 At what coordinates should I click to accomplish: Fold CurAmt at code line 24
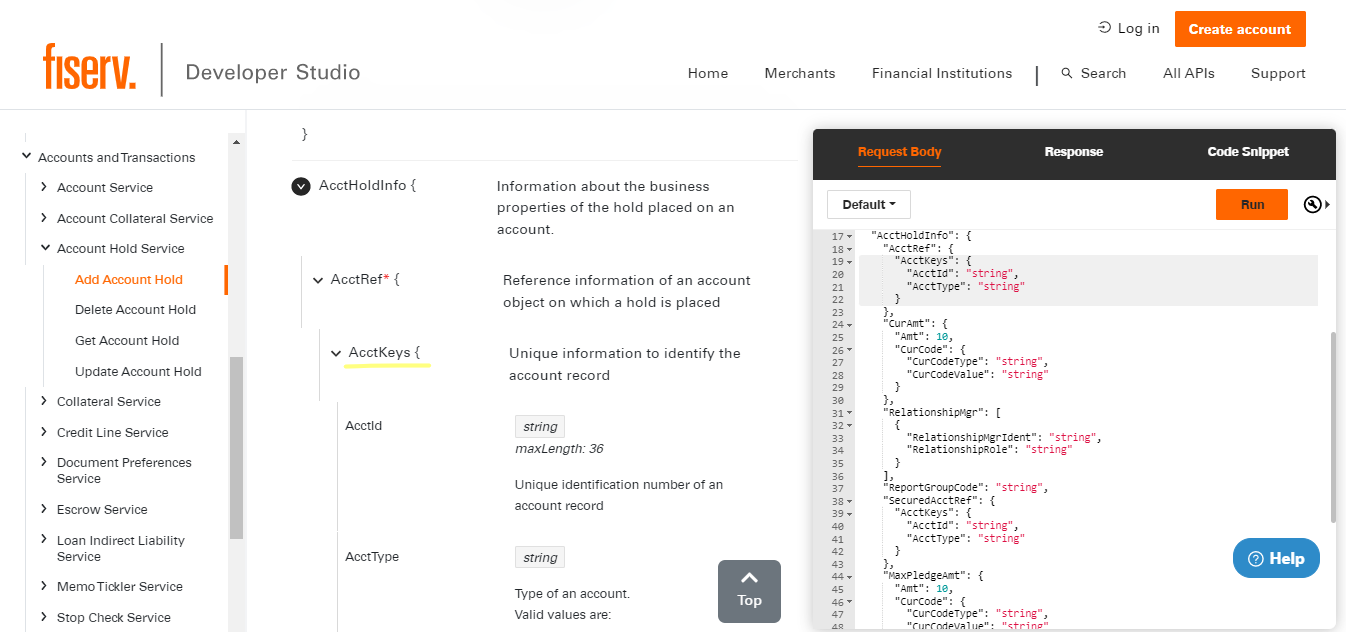(850, 325)
